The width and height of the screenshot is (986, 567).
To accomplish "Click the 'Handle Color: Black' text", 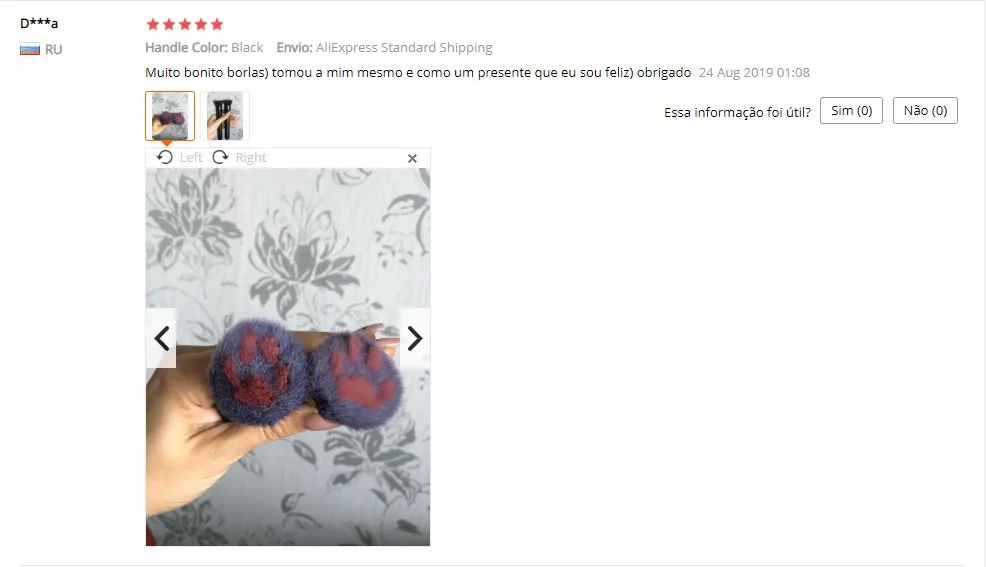I will coord(204,47).
